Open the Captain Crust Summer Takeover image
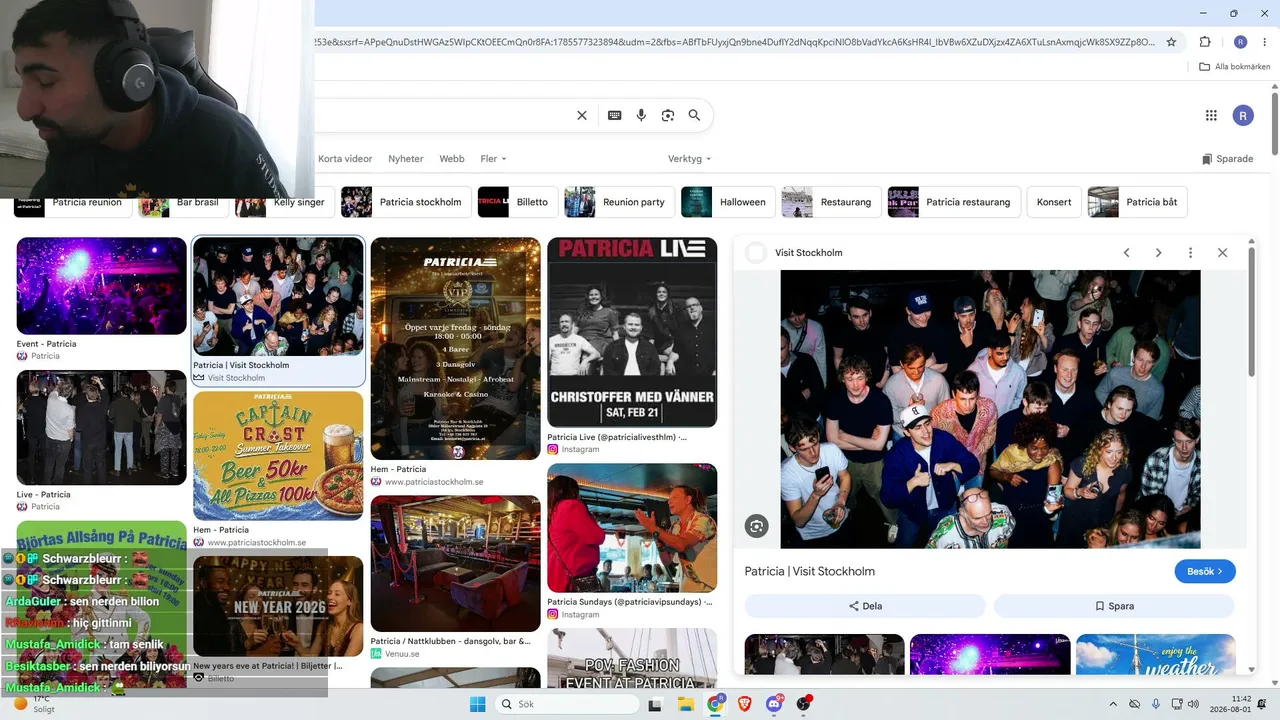 click(278, 456)
